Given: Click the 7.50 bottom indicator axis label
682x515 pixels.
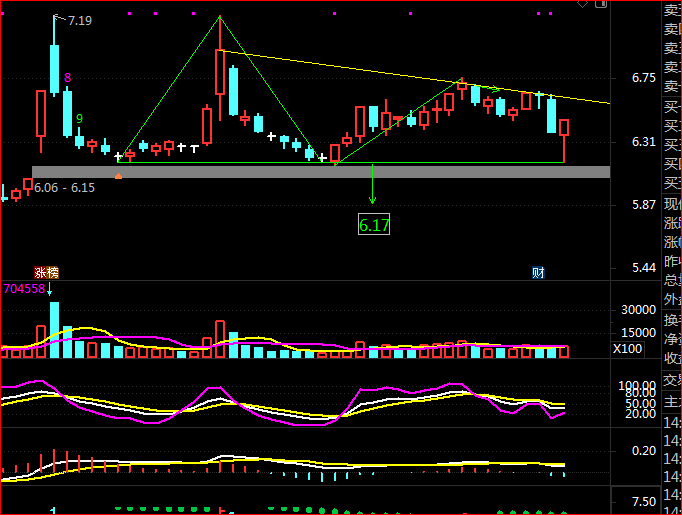Looking at the screenshot, I should click(x=644, y=502).
